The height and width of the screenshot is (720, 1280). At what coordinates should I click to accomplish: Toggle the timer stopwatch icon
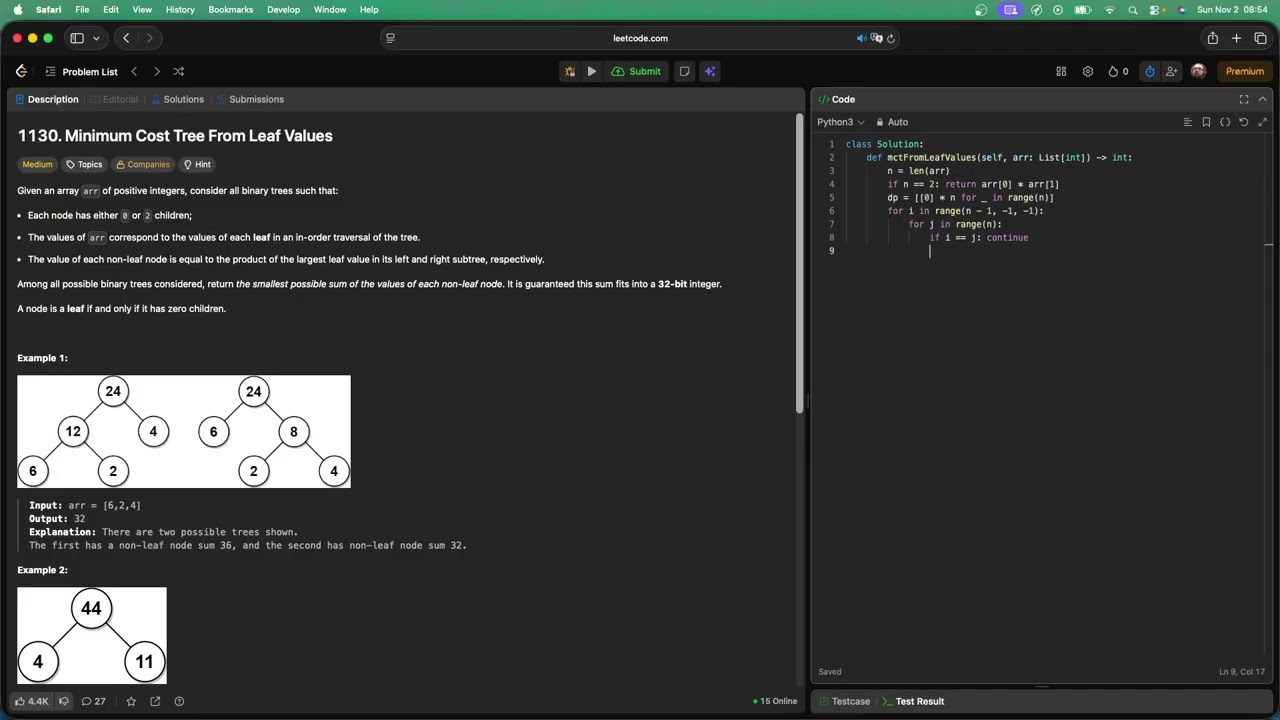coord(1149,71)
